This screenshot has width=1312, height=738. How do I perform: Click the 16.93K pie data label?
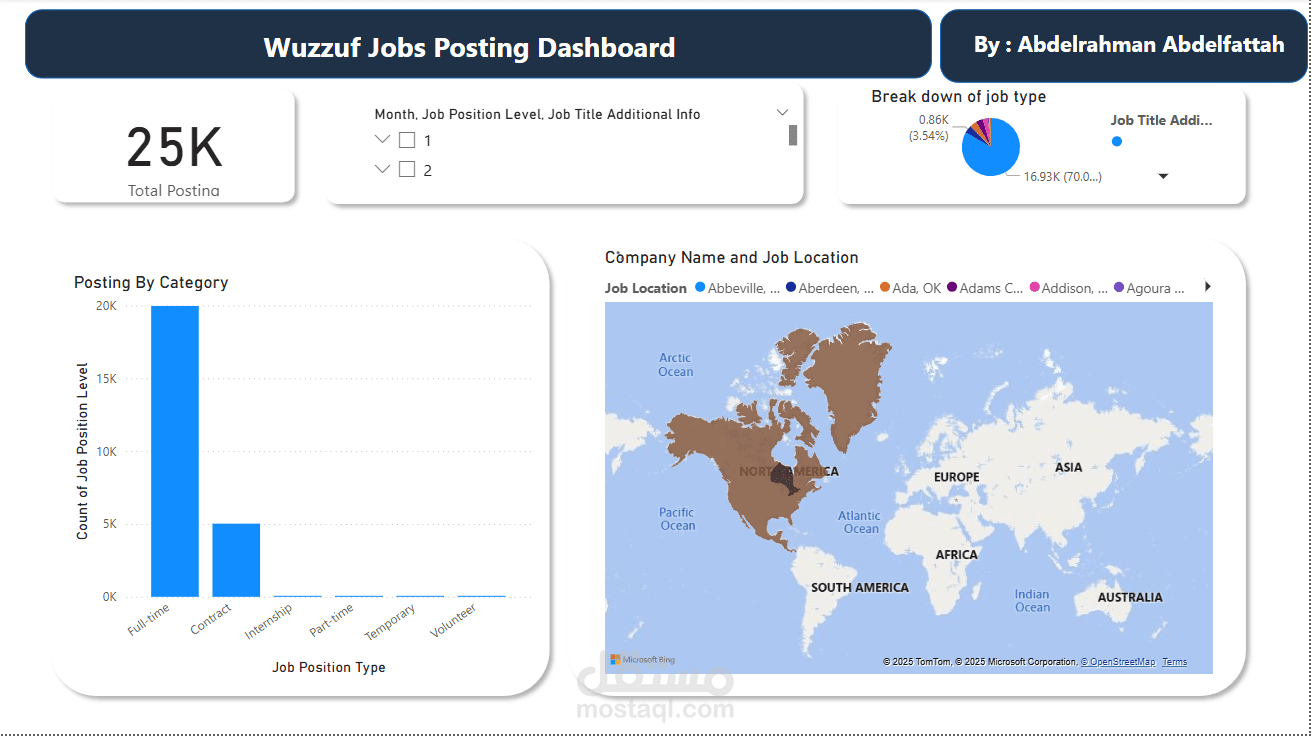[1063, 177]
